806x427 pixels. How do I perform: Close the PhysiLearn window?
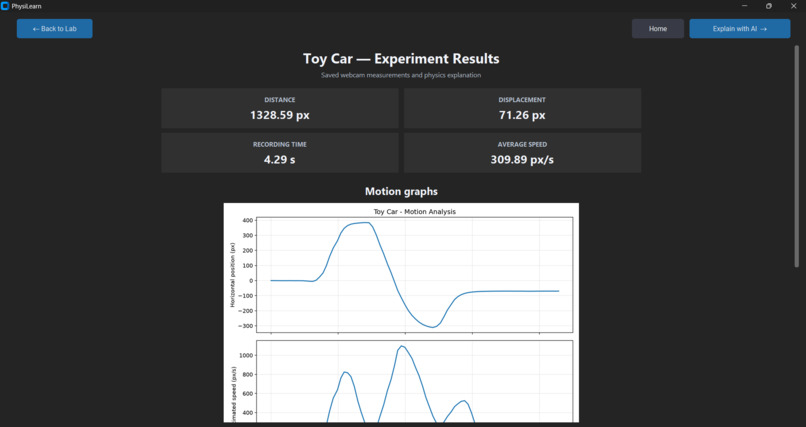click(x=793, y=6)
